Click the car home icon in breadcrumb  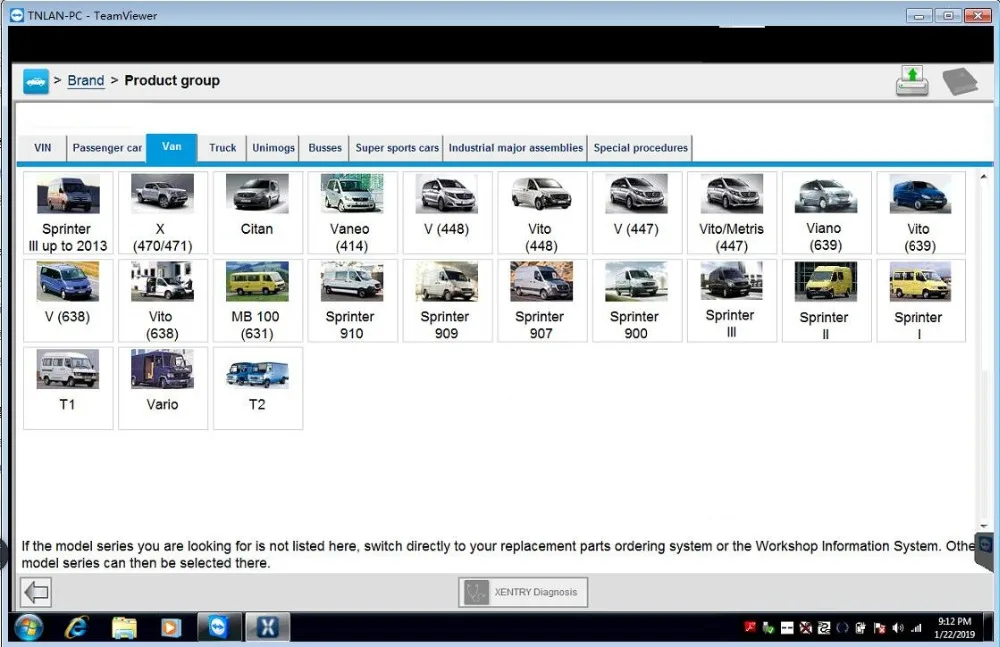tap(36, 81)
